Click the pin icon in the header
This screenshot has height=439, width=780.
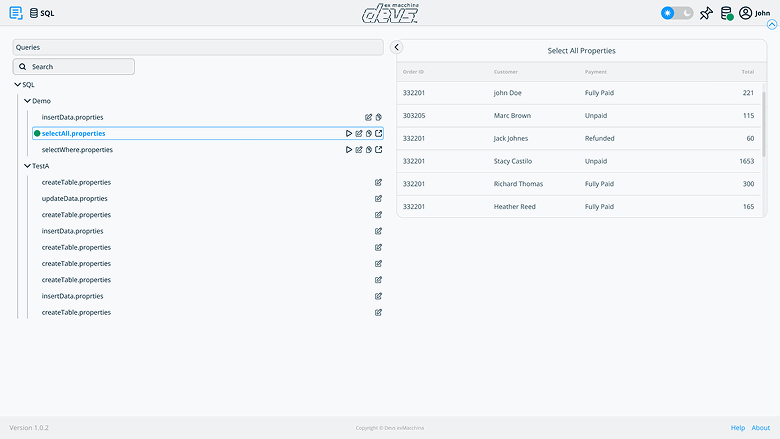click(706, 13)
